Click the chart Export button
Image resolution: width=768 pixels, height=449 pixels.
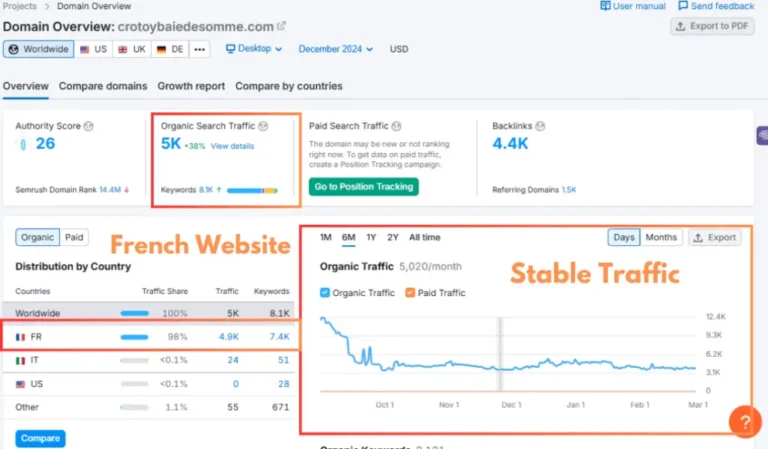tap(715, 237)
